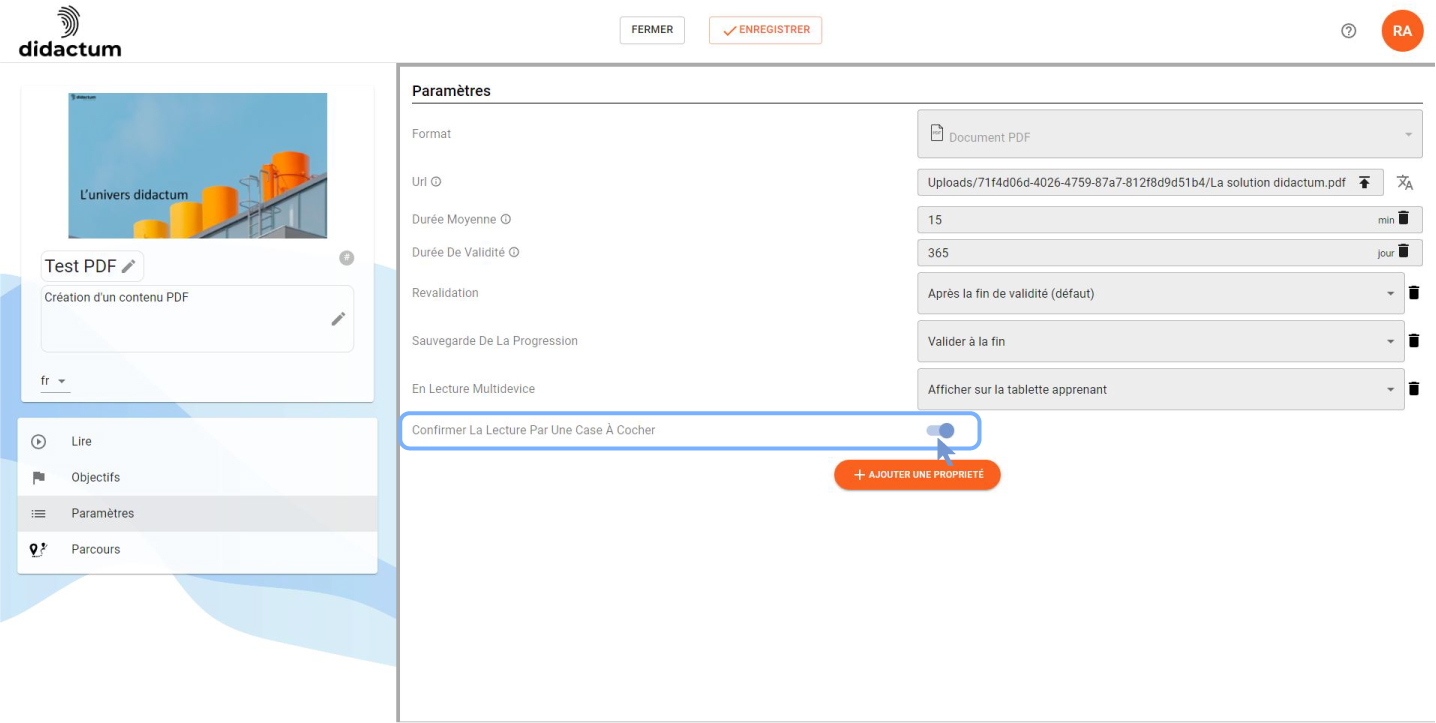Click the L'univers didactum thumbnail image
The width and height of the screenshot is (1436, 723).
click(x=198, y=165)
